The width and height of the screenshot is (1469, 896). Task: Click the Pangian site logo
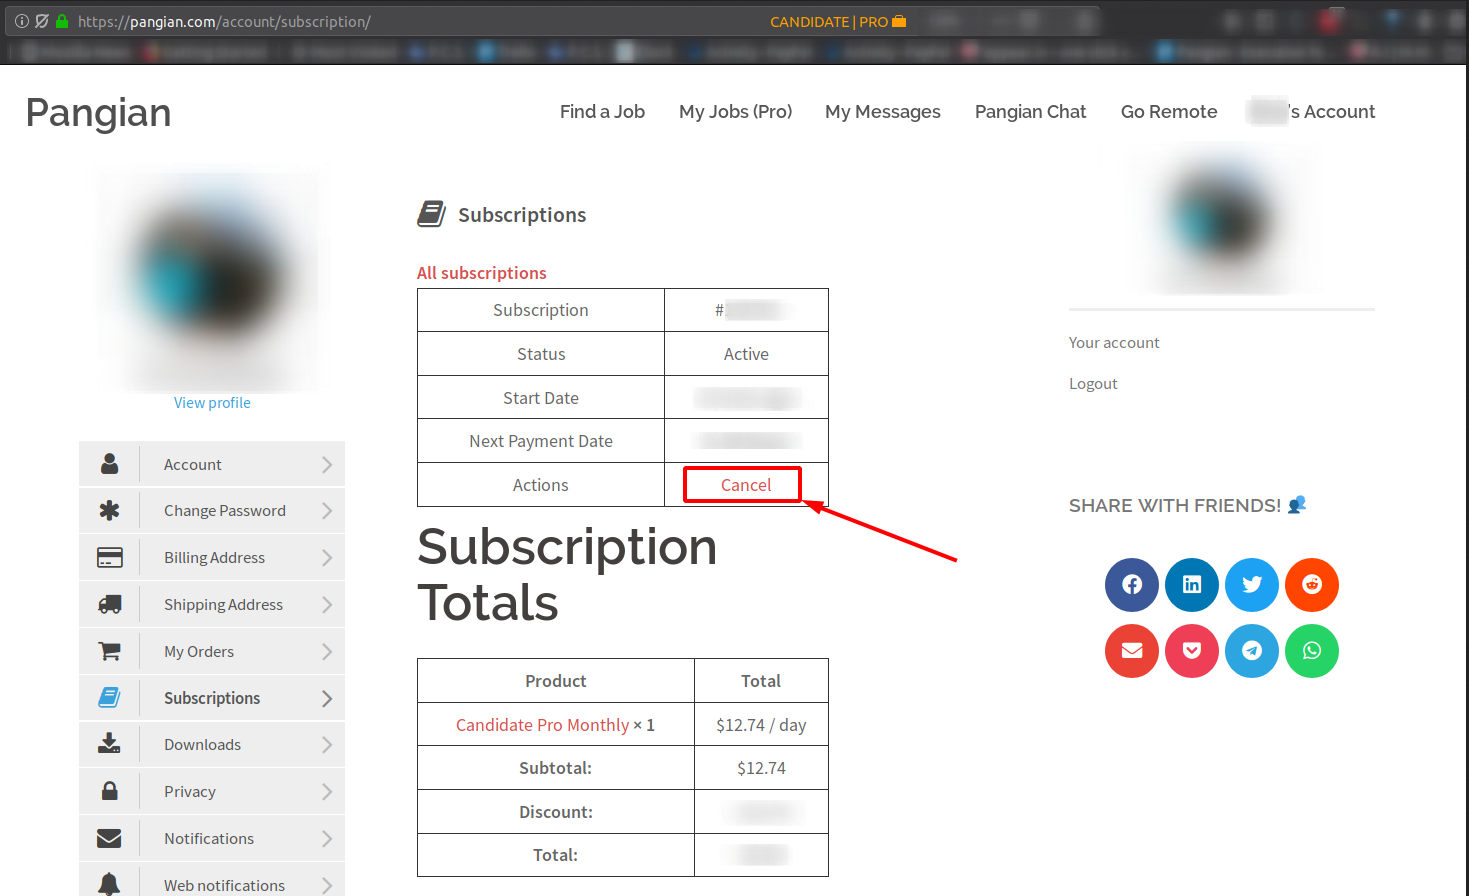click(x=98, y=113)
